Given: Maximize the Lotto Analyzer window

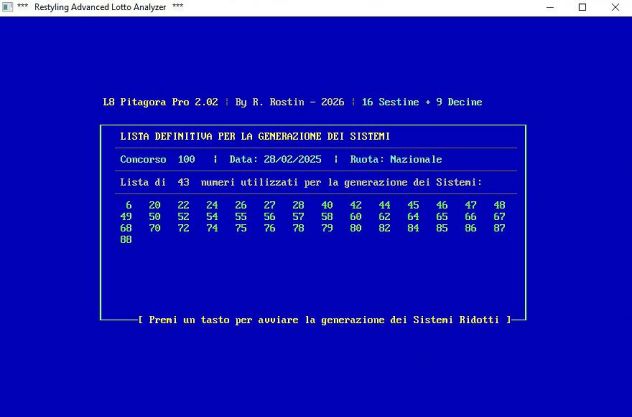Looking at the screenshot, I should coord(582,7).
